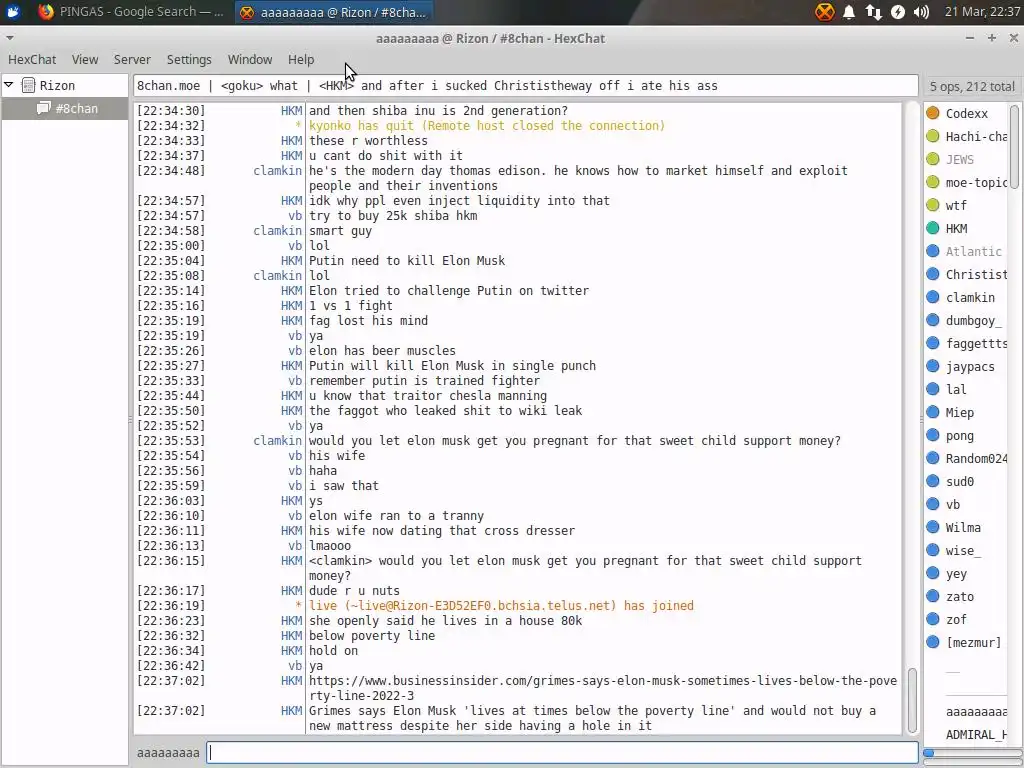The width and height of the screenshot is (1024, 768).
Task: Select user HKM green status icon
Action: tap(933, 228)
